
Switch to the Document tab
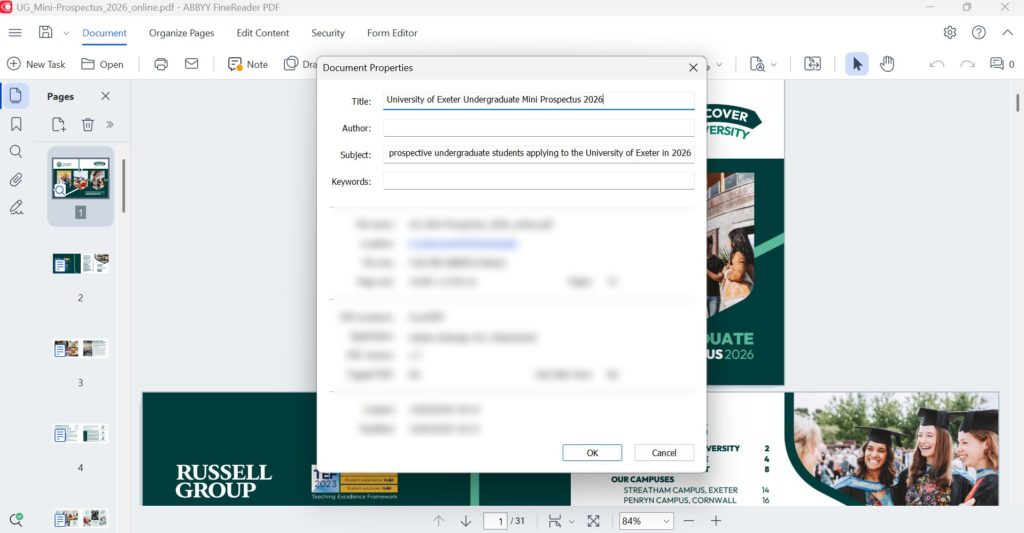104,33
